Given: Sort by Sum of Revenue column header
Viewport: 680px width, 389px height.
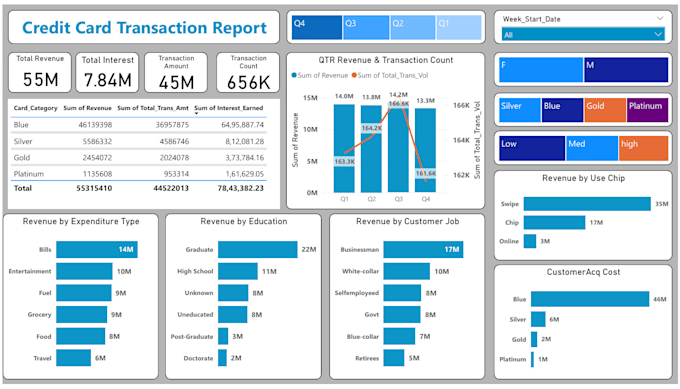Looking at the screenshot, I should (x=87, y=108).
